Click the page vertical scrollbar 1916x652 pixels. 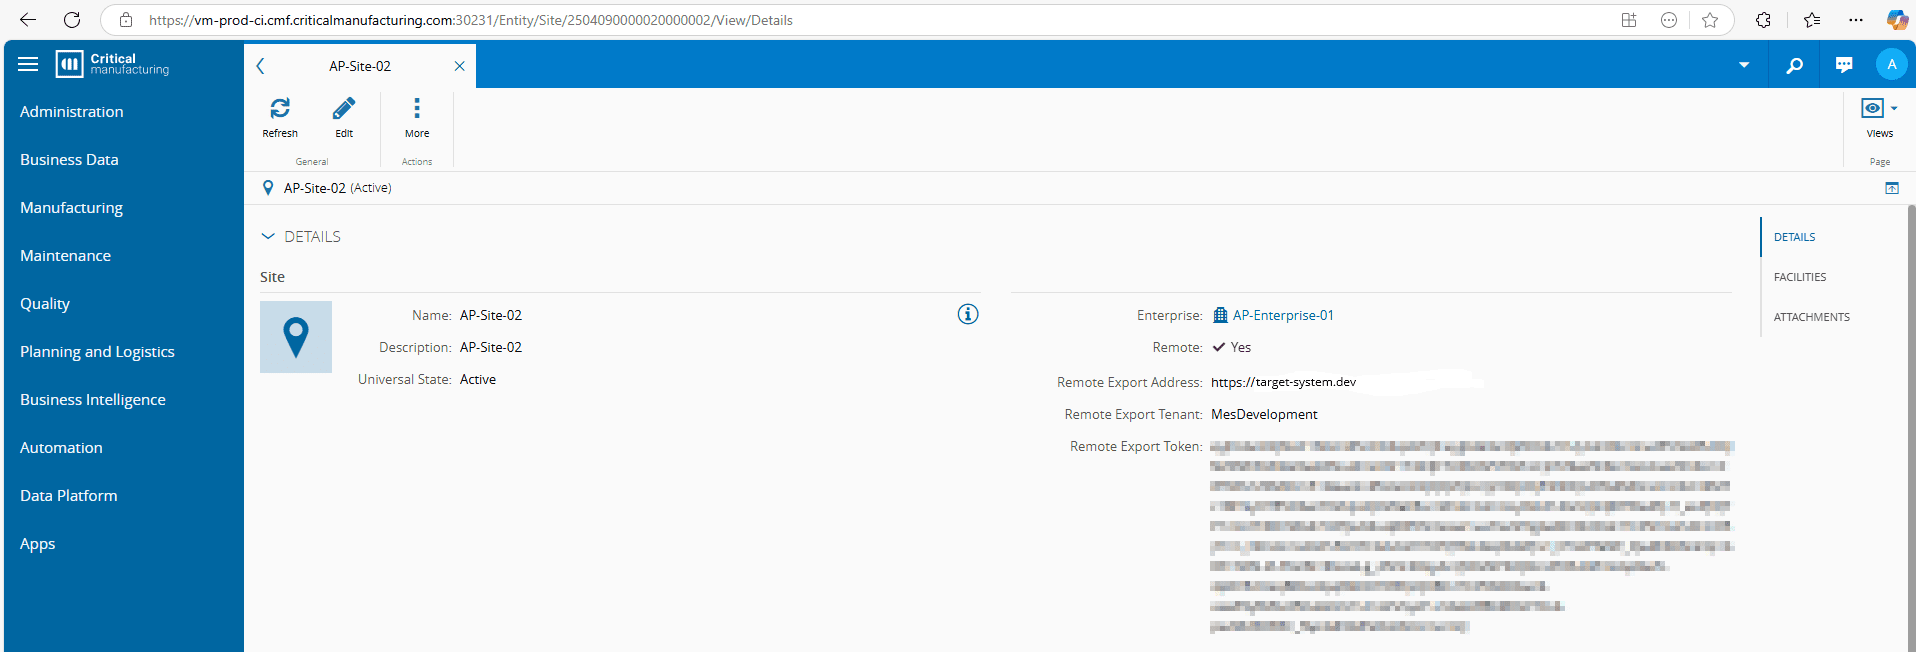click(x=1911, y=428)
